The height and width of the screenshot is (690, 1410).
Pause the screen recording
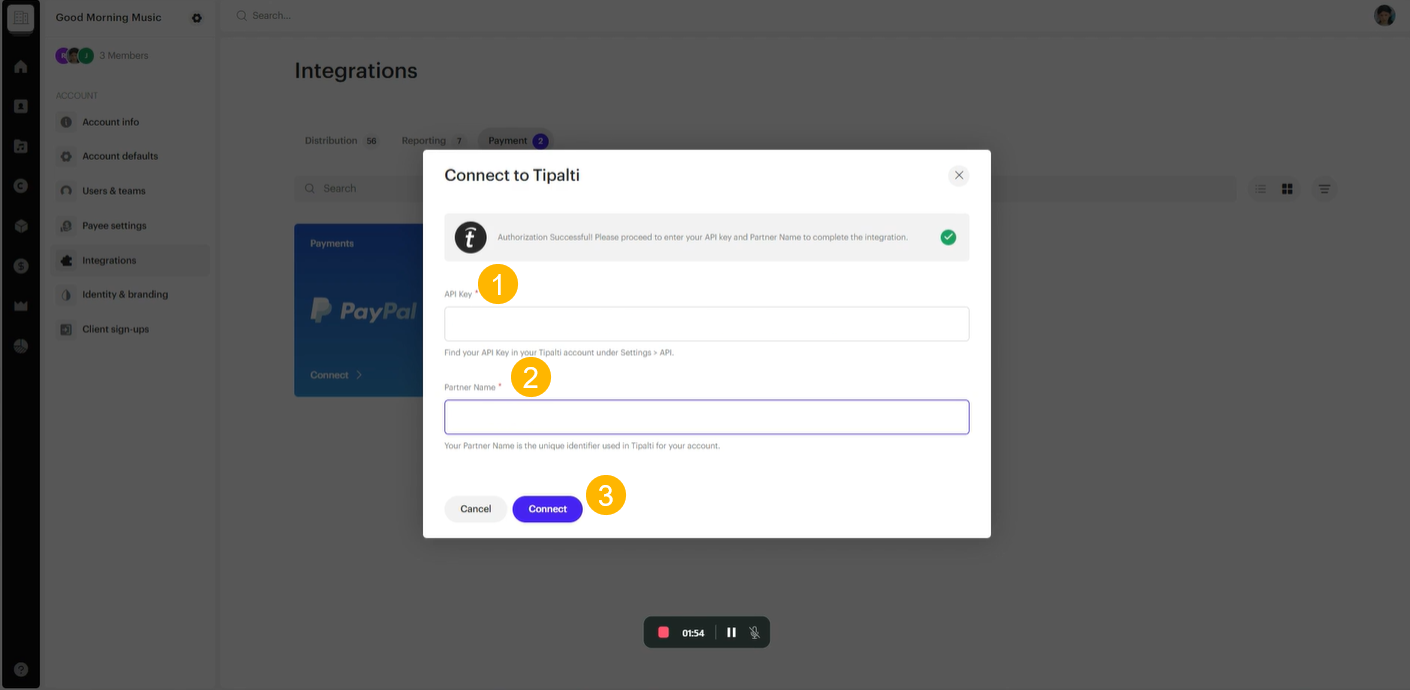[731, 632]
